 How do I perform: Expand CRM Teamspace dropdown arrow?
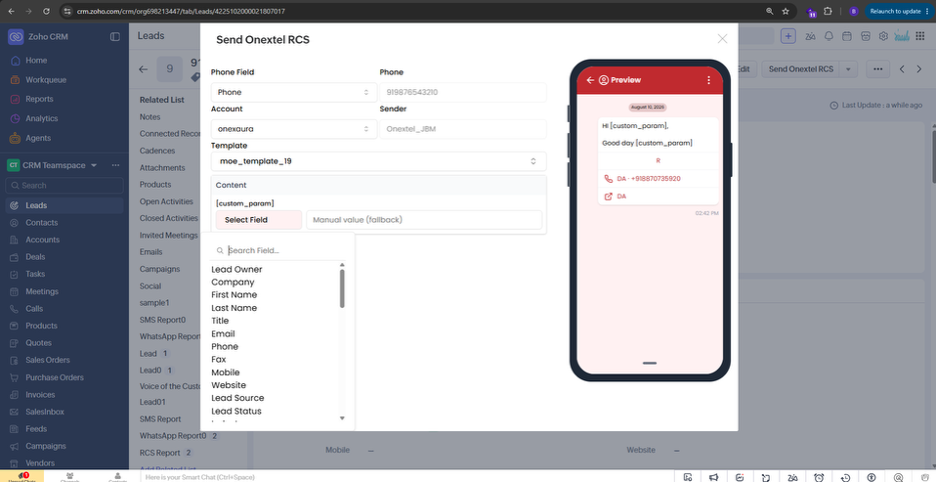pyautogui.click(x=94, y=165)
